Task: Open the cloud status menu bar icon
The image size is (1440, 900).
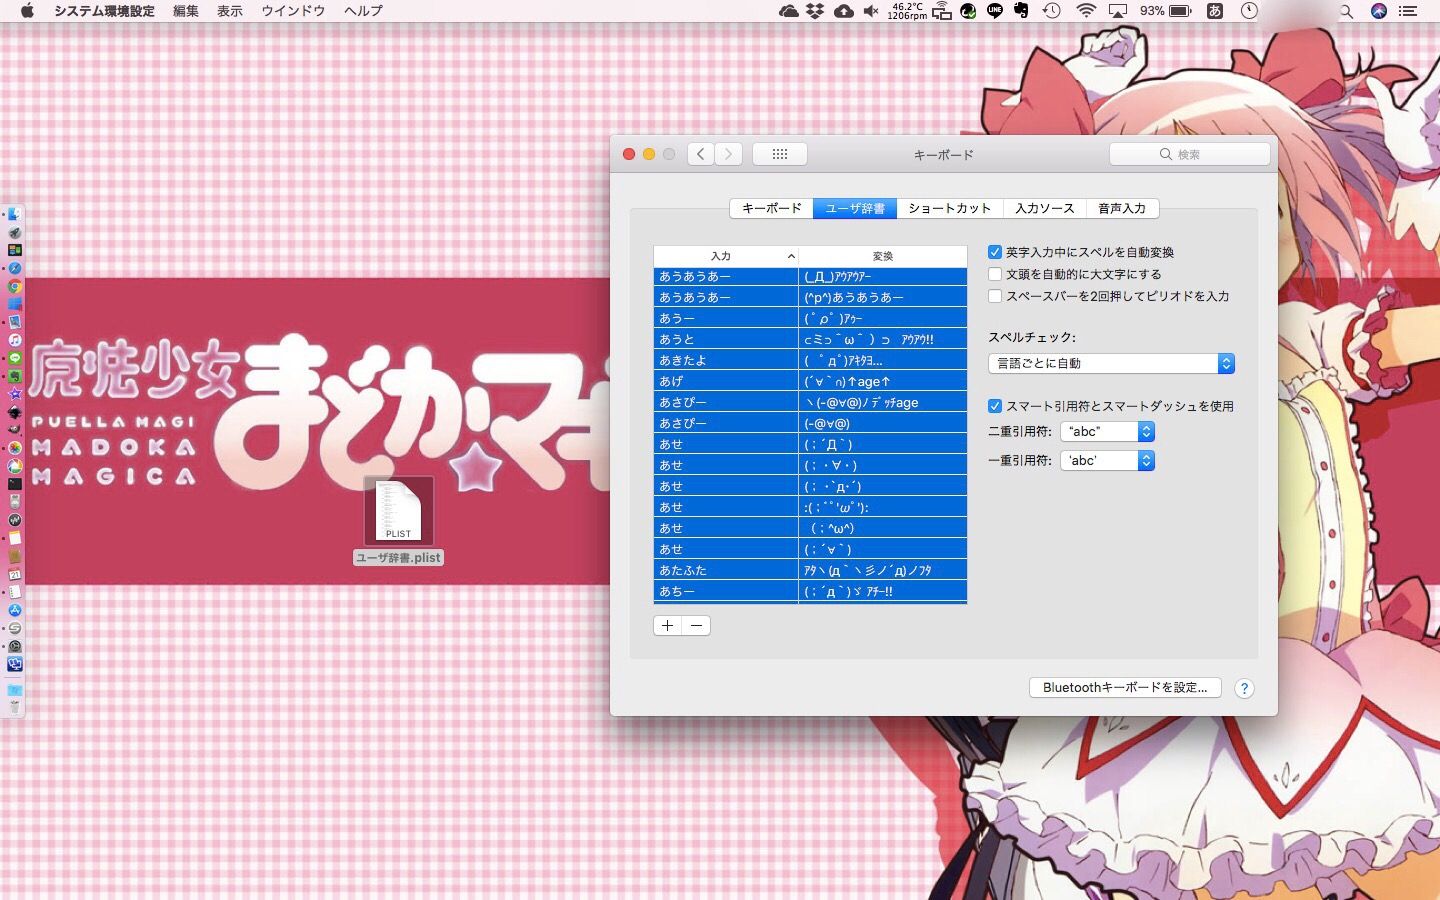Action: [x=789, y=11]
